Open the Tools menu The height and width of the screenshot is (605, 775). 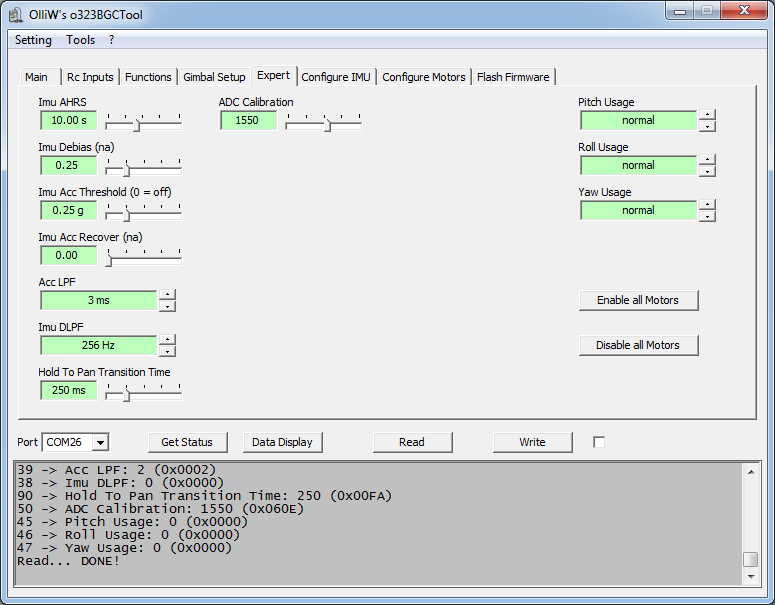80,40
